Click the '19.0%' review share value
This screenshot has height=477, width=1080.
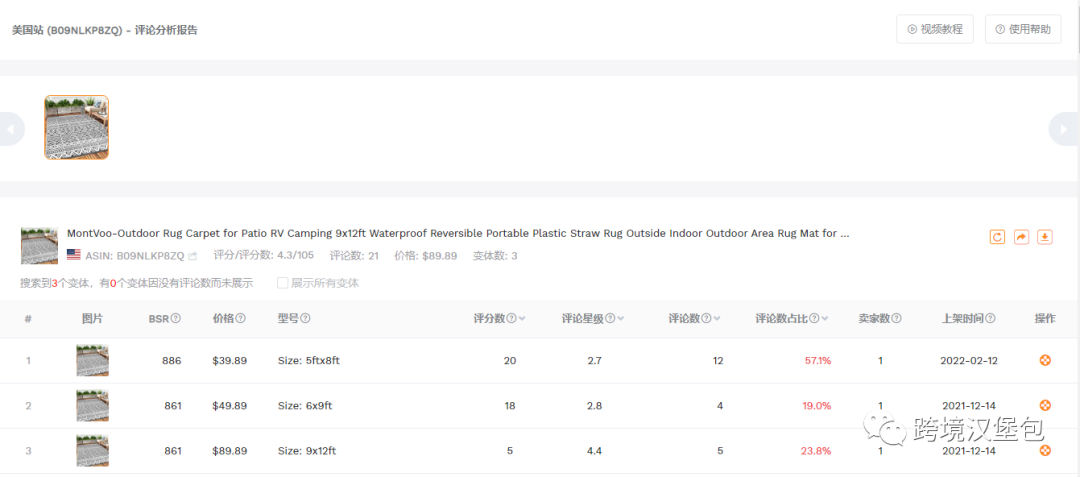[x=817, y=405]
